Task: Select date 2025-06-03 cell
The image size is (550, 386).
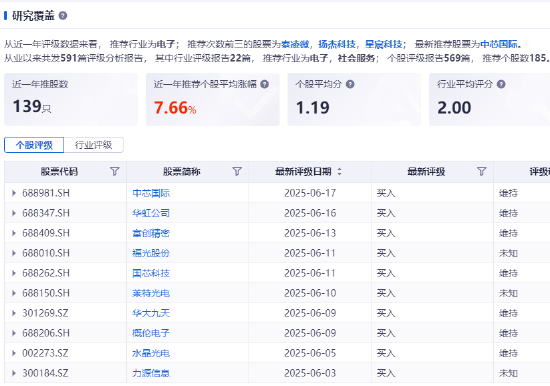Action: [310, 373]
